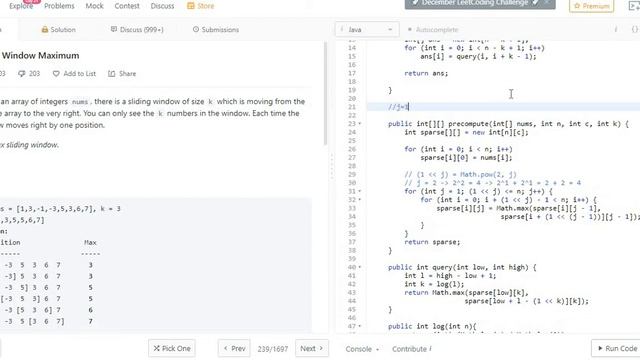Viewport: 640px width, 360px height.
Task: Click the 'public int log(int n){' line
Action: [x=432, y=327]
